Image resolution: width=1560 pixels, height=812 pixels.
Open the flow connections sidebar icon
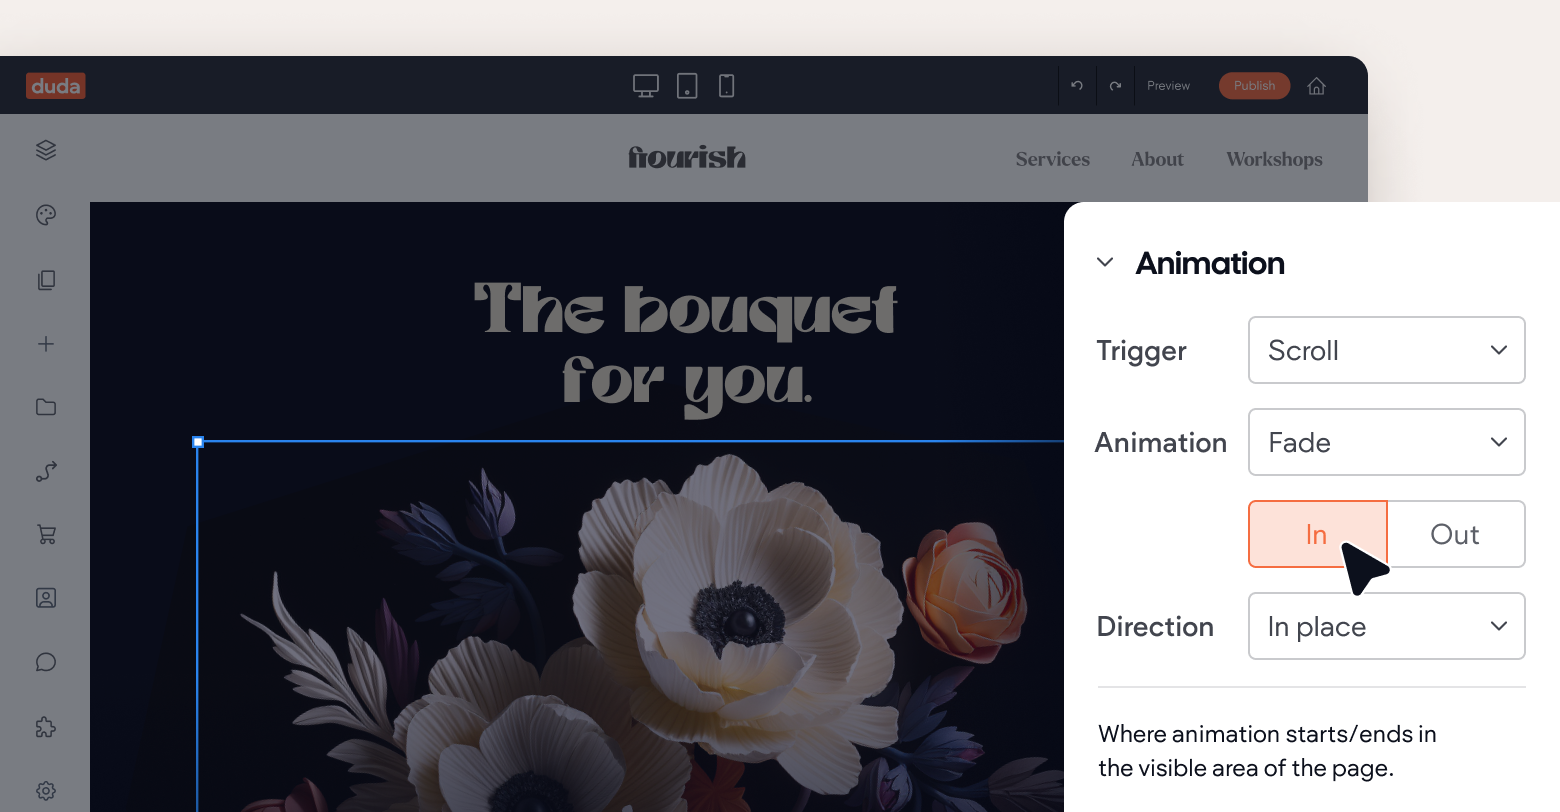tap(46, 471)
